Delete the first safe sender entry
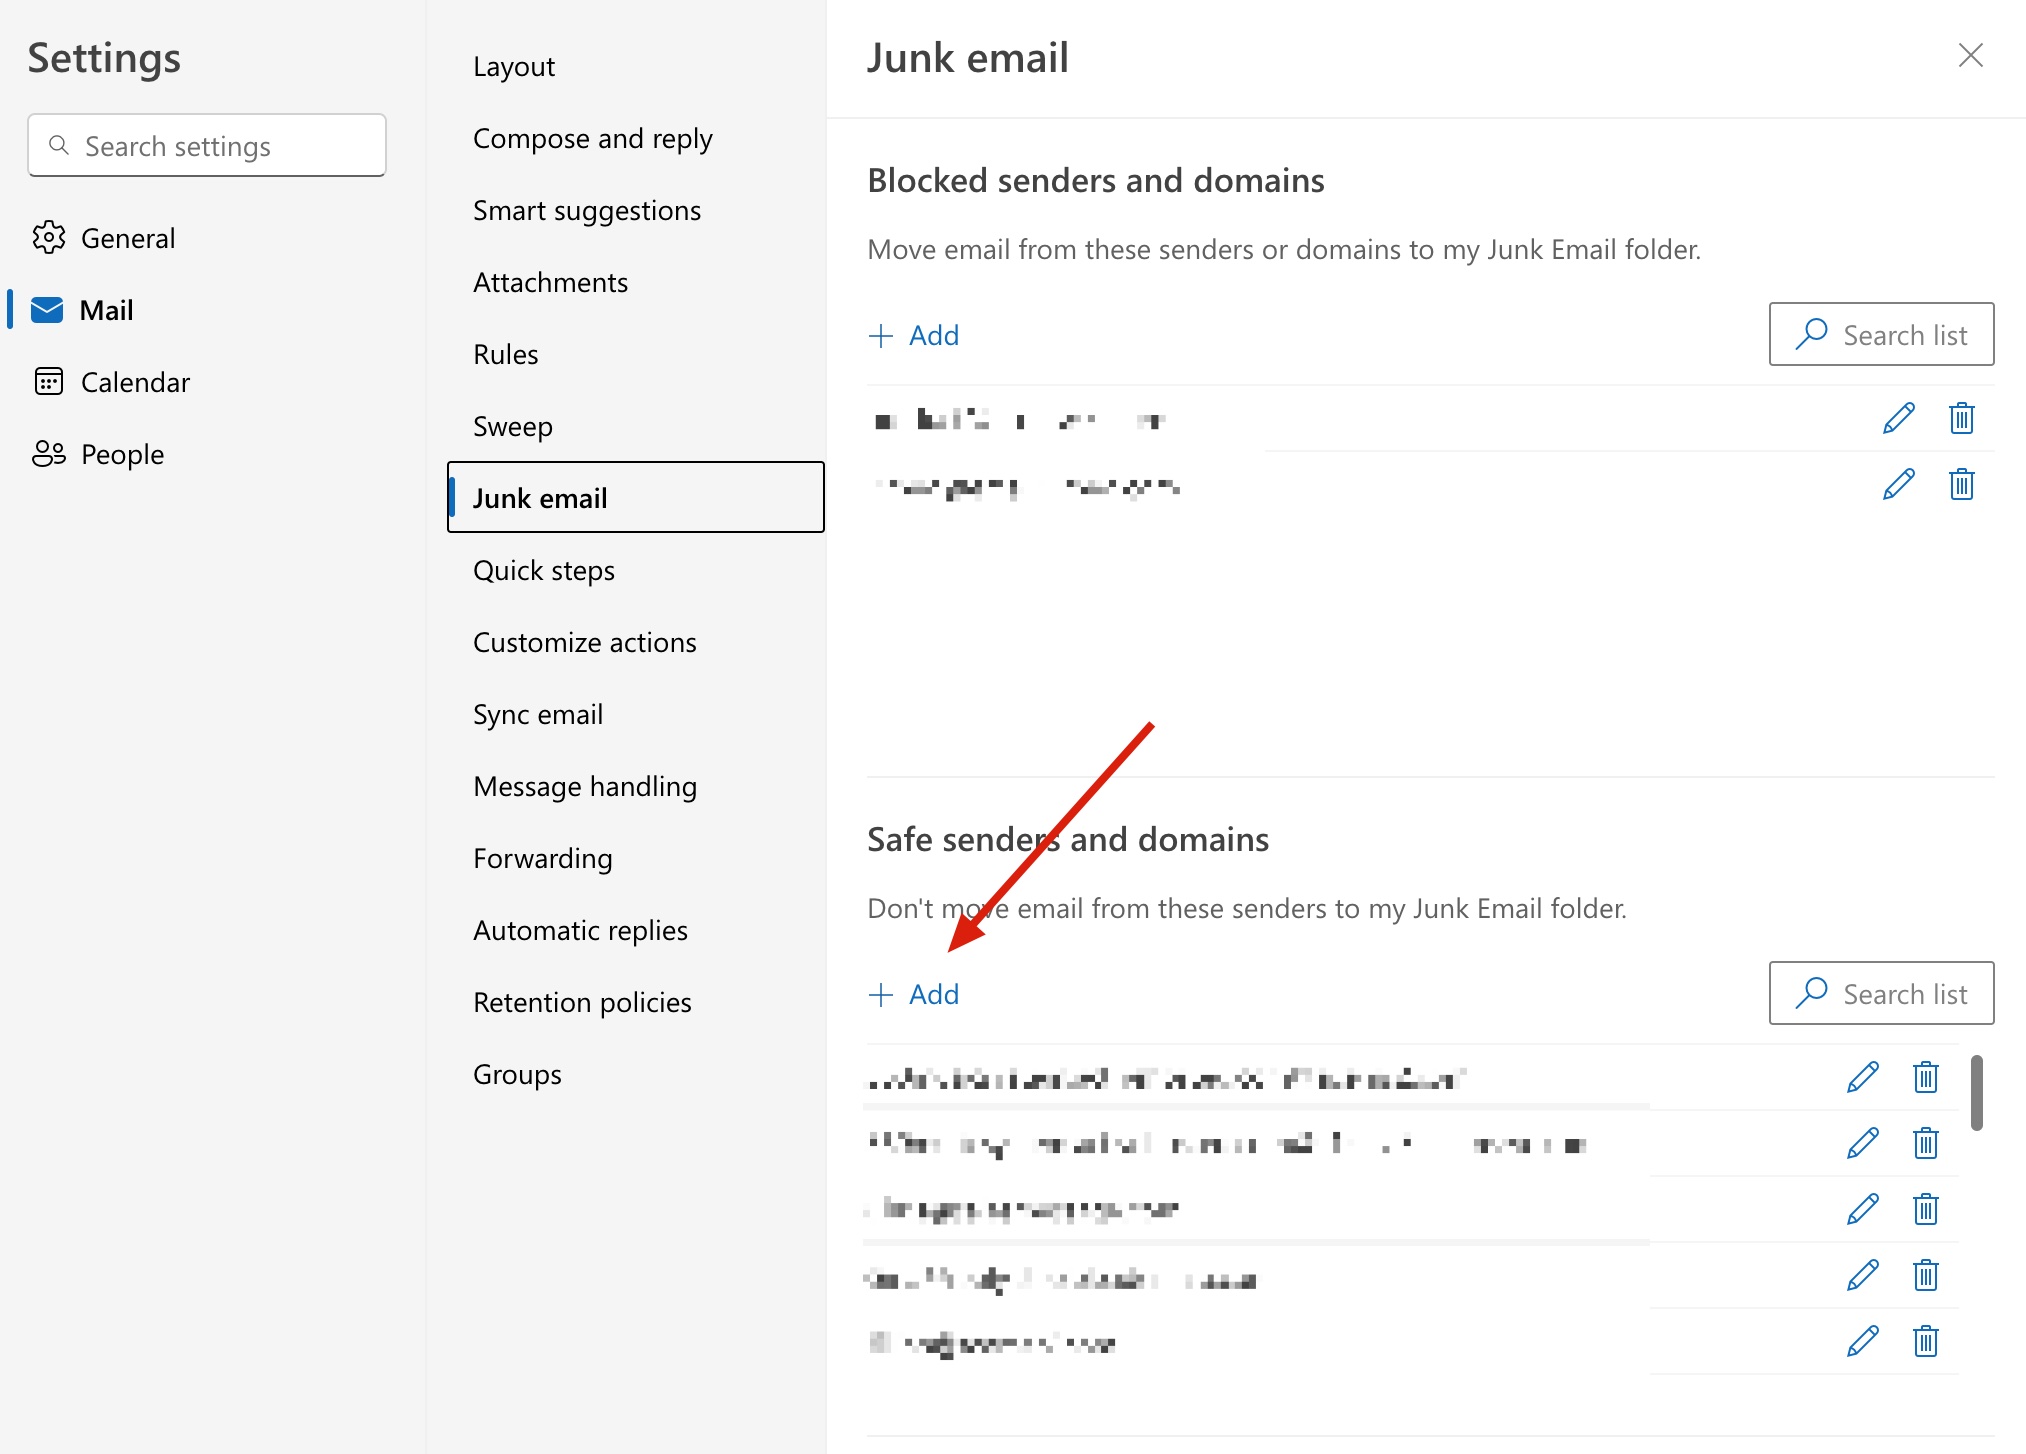2026x1454 pixels. 1925,1077
